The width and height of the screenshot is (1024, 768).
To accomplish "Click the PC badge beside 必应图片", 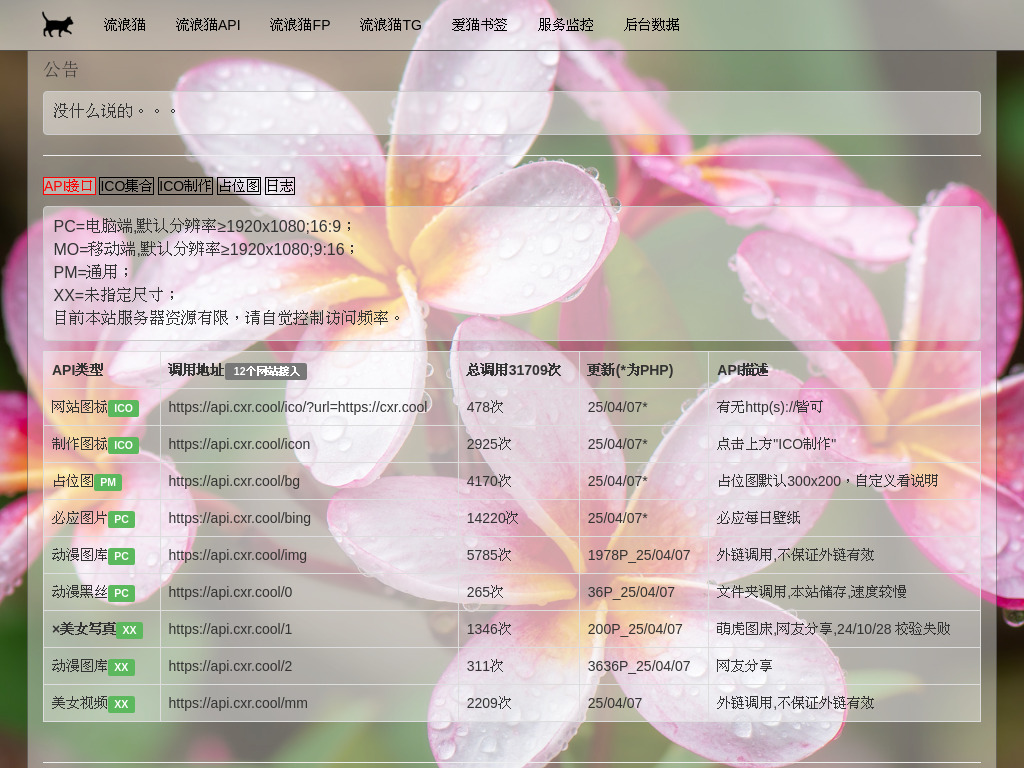I will click(x=121, y=520).
